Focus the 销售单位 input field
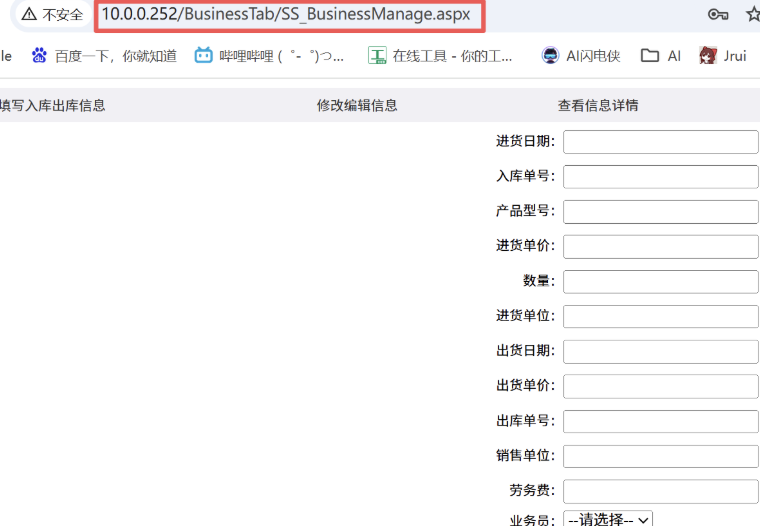This screenshot has height=532, width=760. [x=661, y=456]
